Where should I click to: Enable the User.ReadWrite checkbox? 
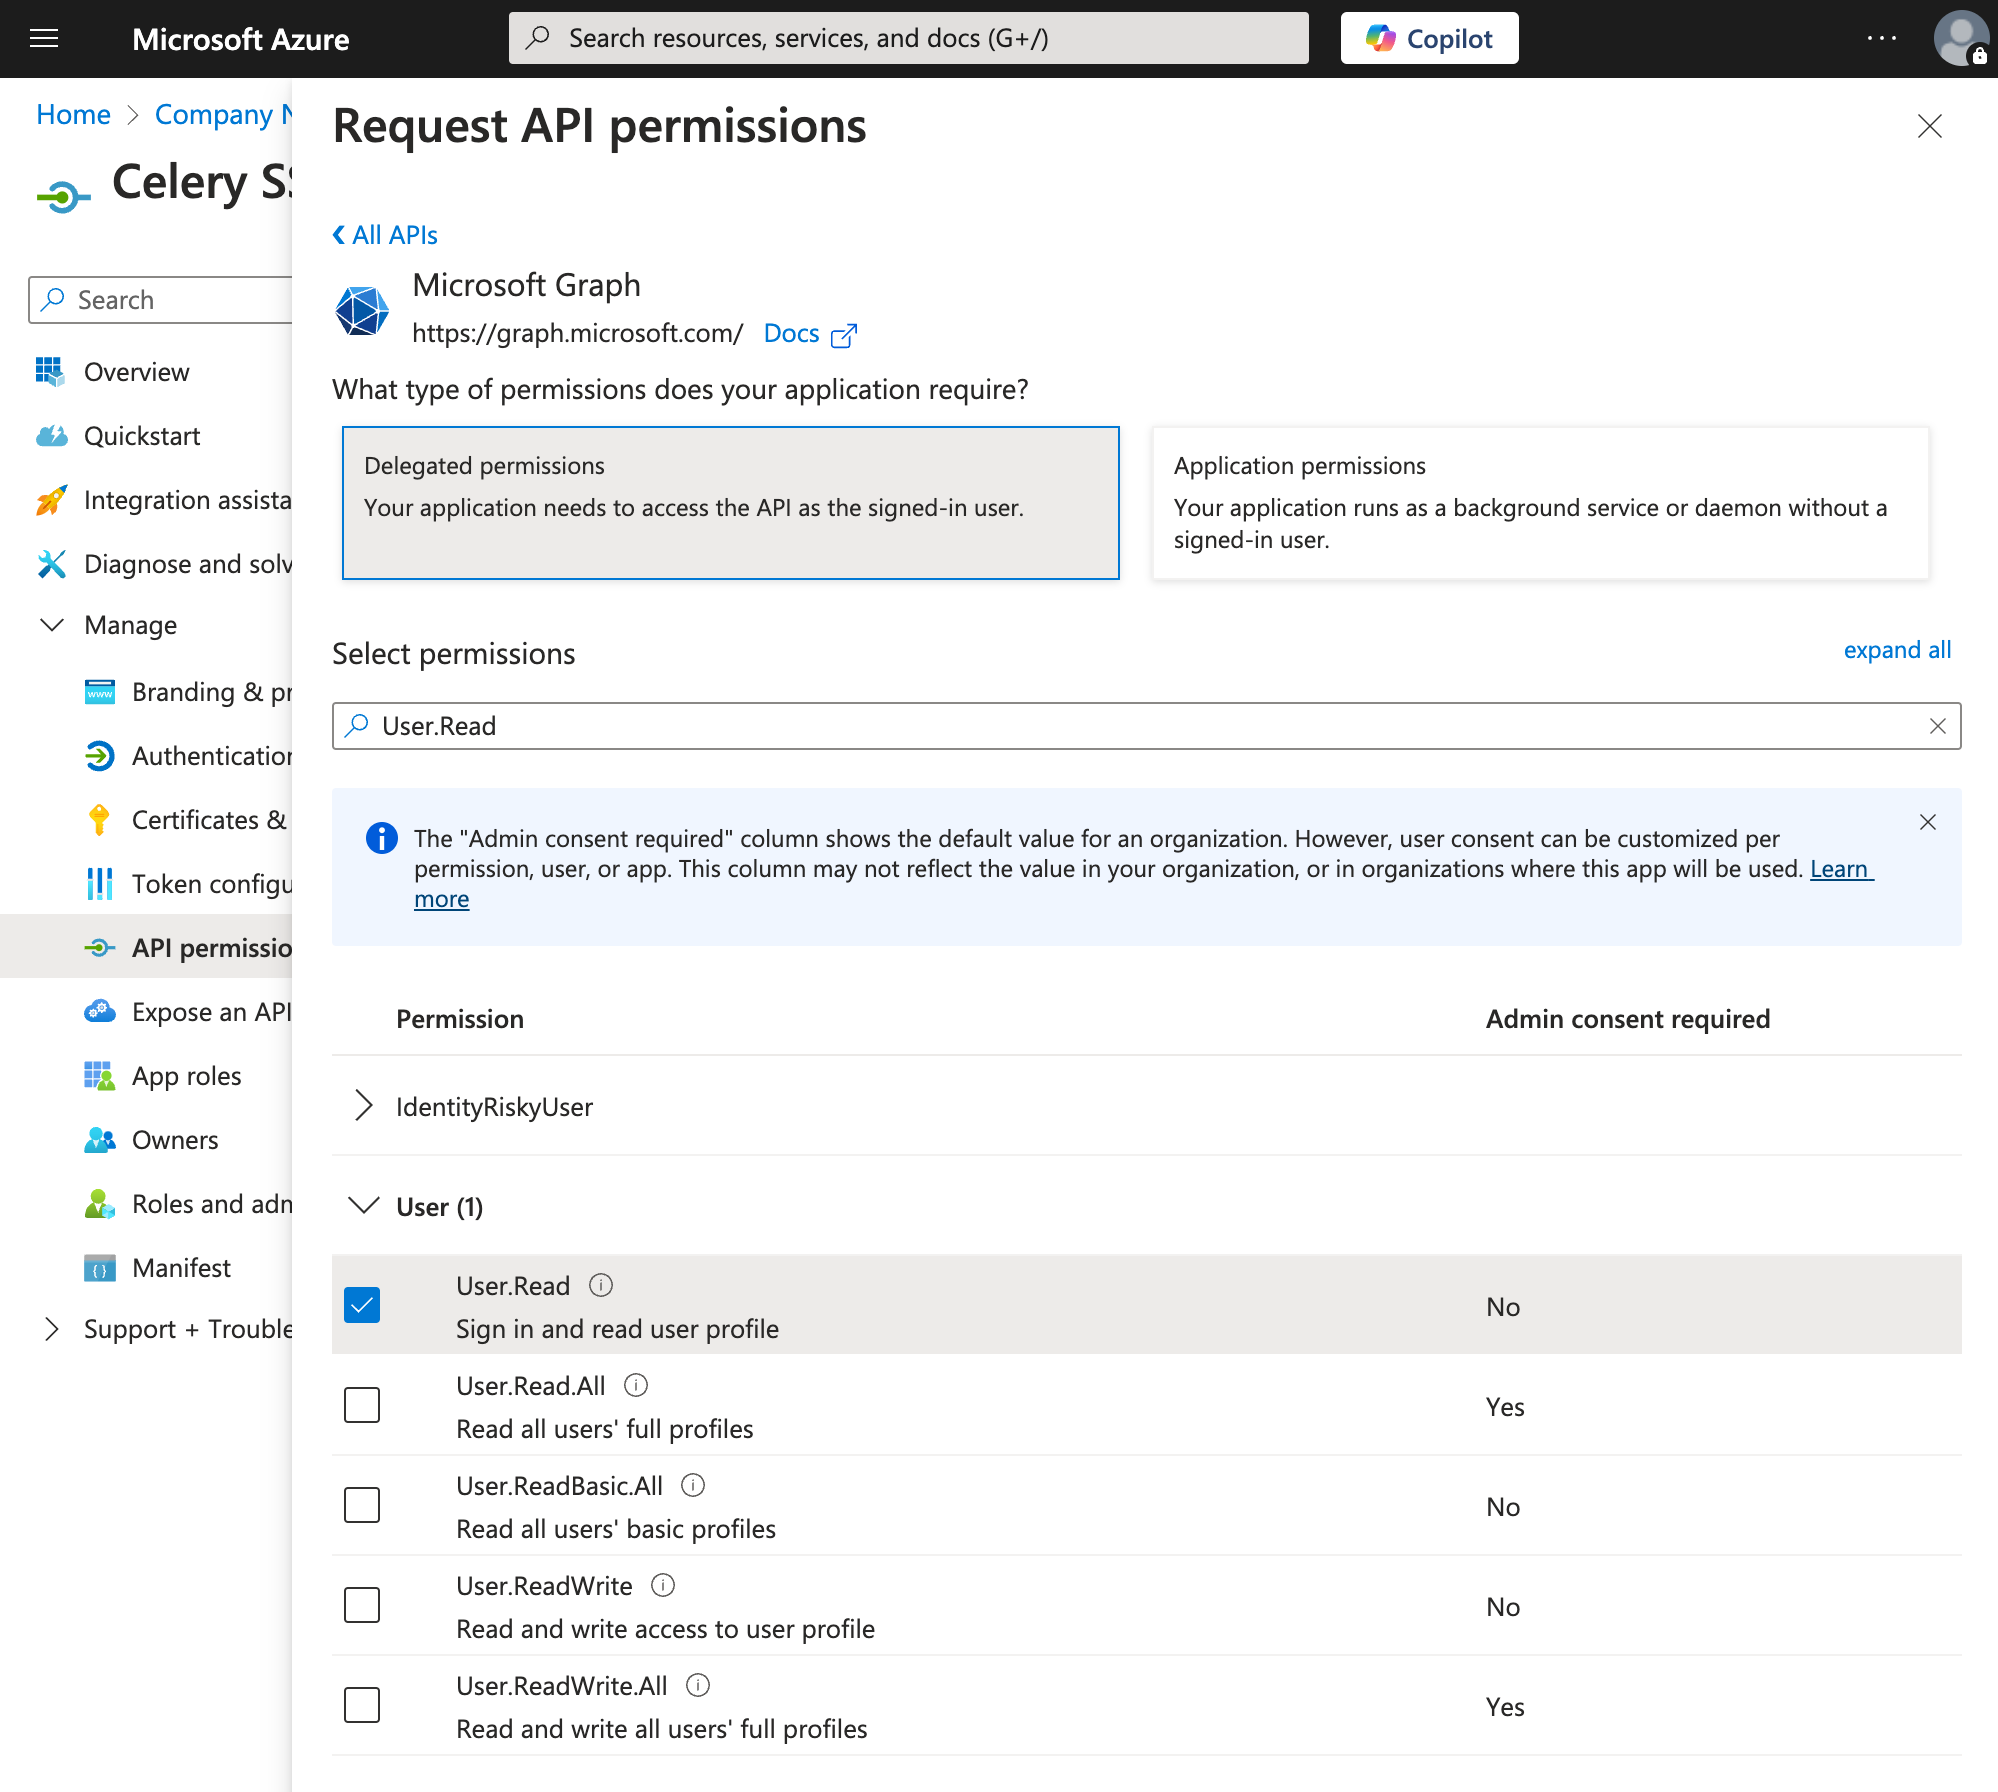(x=362, y=1605)
